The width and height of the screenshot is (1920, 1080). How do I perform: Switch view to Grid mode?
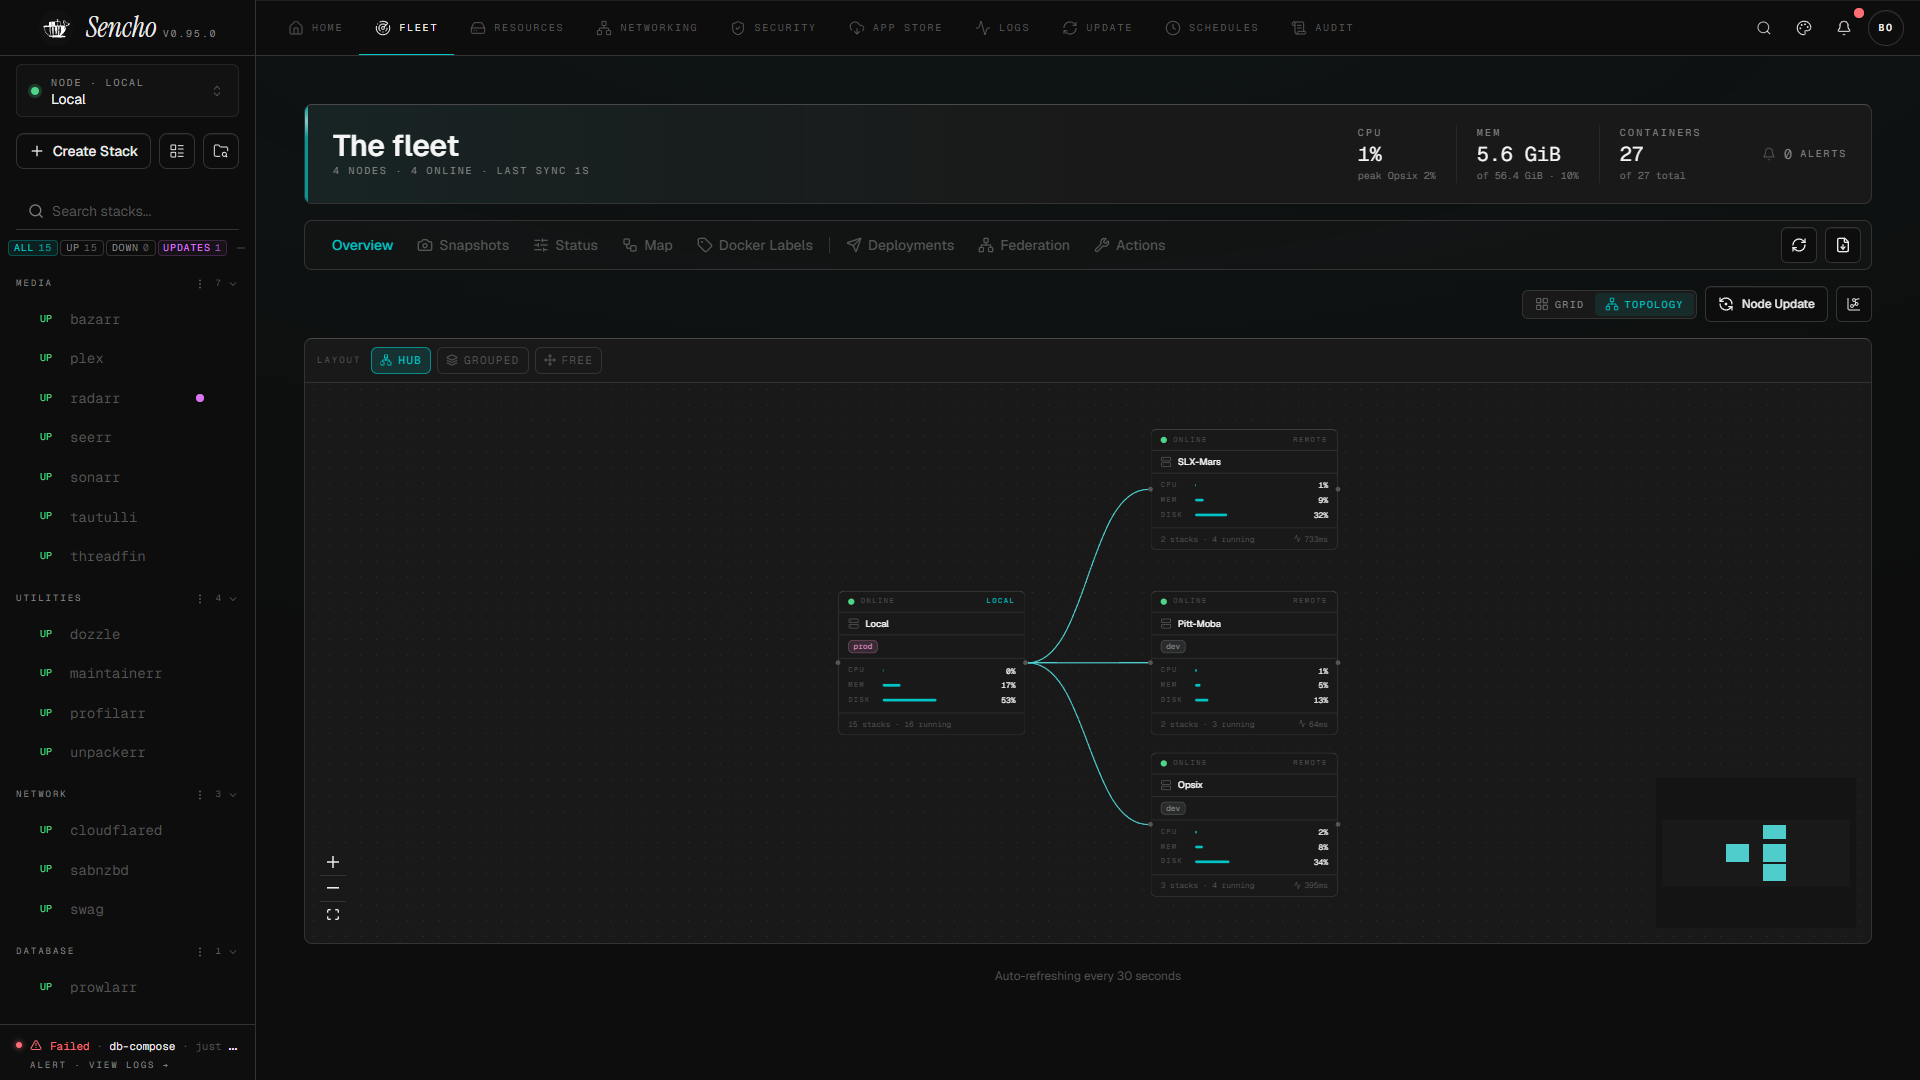point(1559,304)
